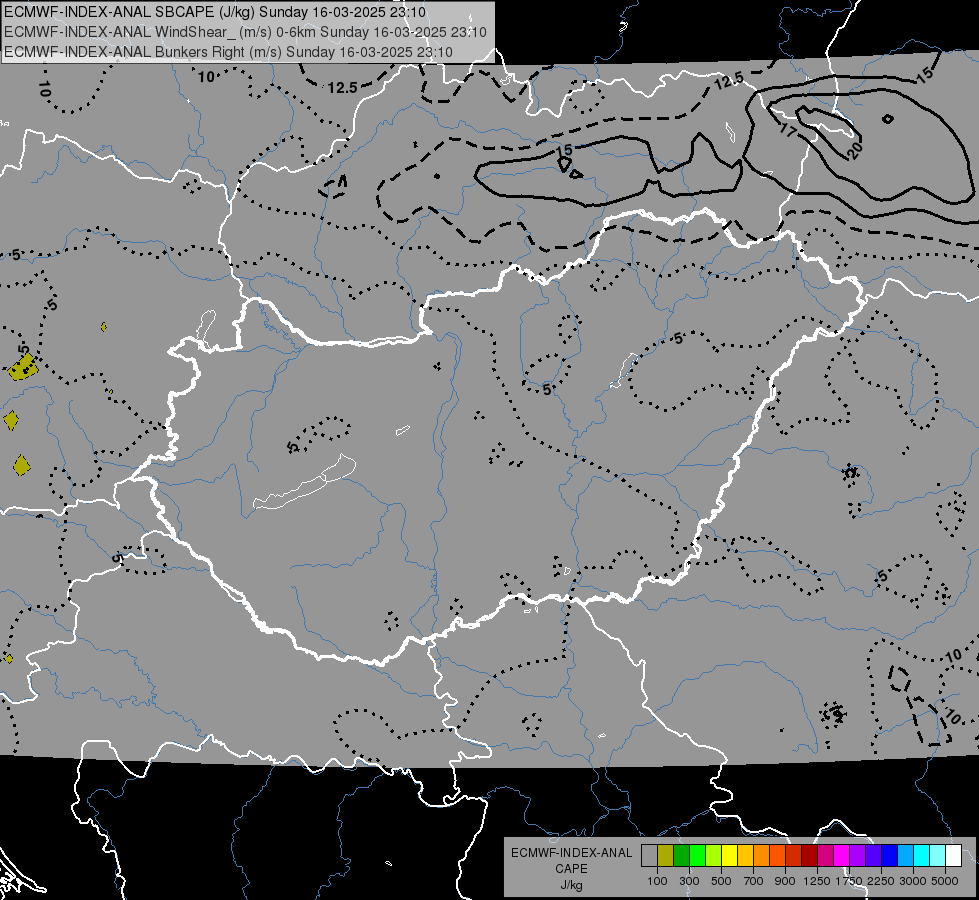Click the pale cyan swatch before 5000
979x900 pixels.
coord(937,855)
